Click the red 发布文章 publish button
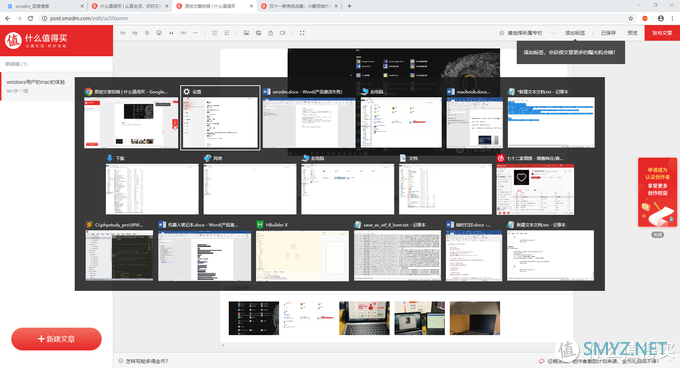The width and height of the screenshot is (680, 368). [662, 33]
